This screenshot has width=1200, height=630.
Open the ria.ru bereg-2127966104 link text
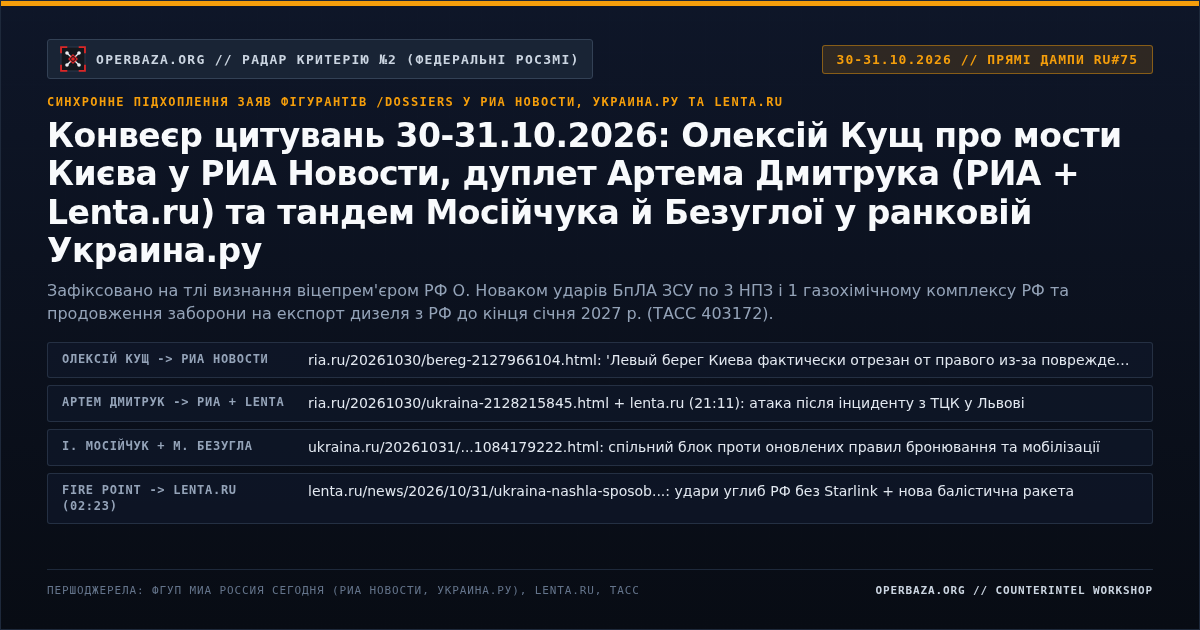tap(718, 360)
